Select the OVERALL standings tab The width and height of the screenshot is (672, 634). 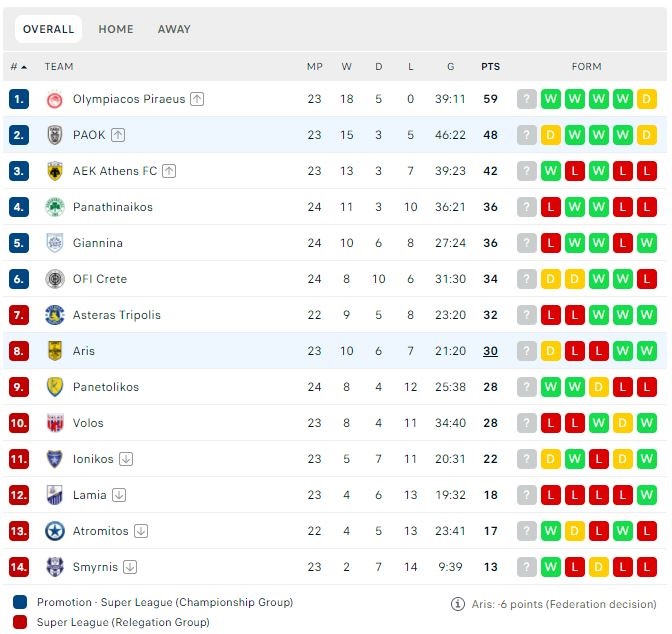pos(48,29)
